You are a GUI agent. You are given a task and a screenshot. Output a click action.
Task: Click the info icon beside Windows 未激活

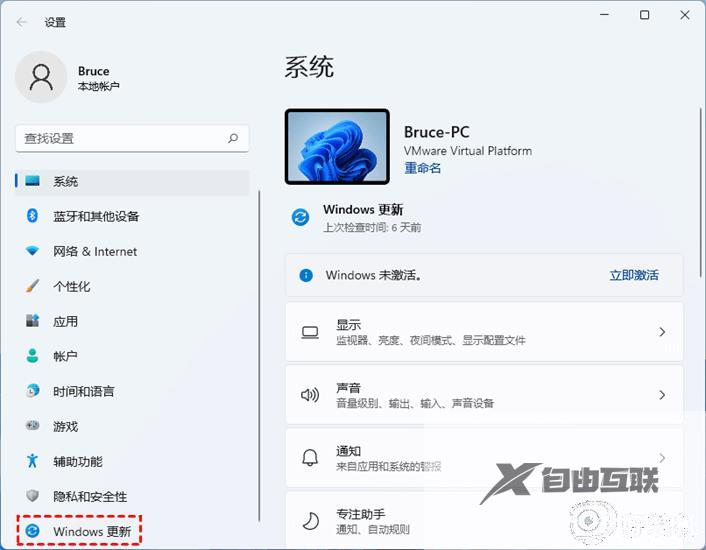(x=306, y=275)
